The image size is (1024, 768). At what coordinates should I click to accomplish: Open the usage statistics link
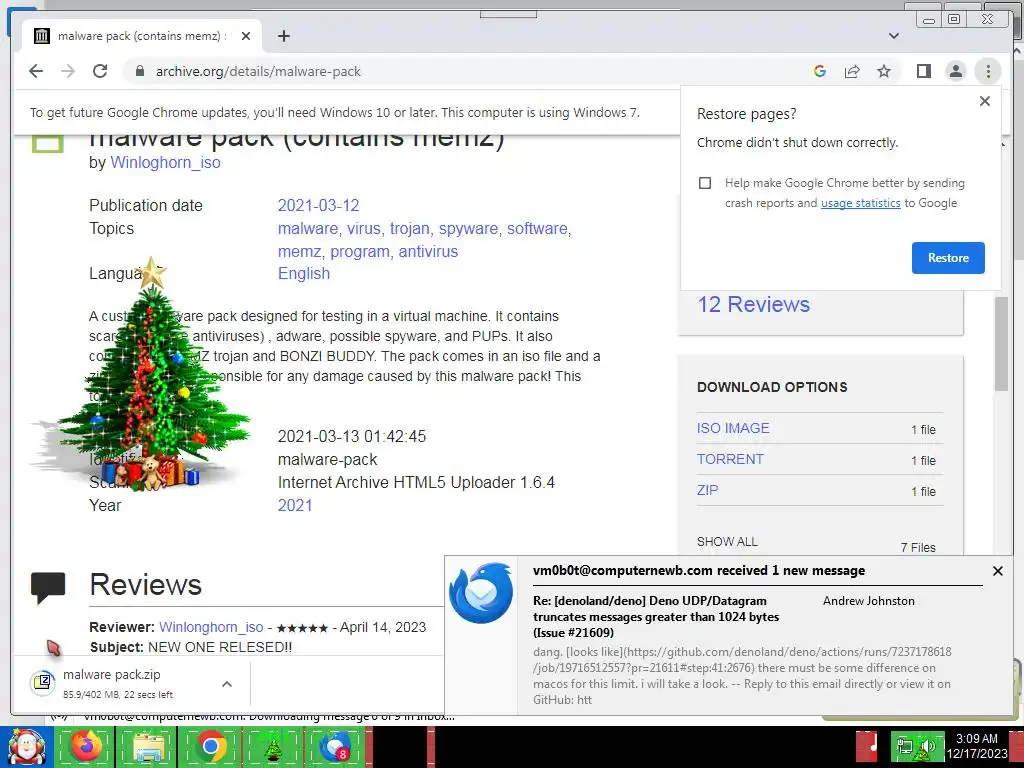(x=860, y=203)
